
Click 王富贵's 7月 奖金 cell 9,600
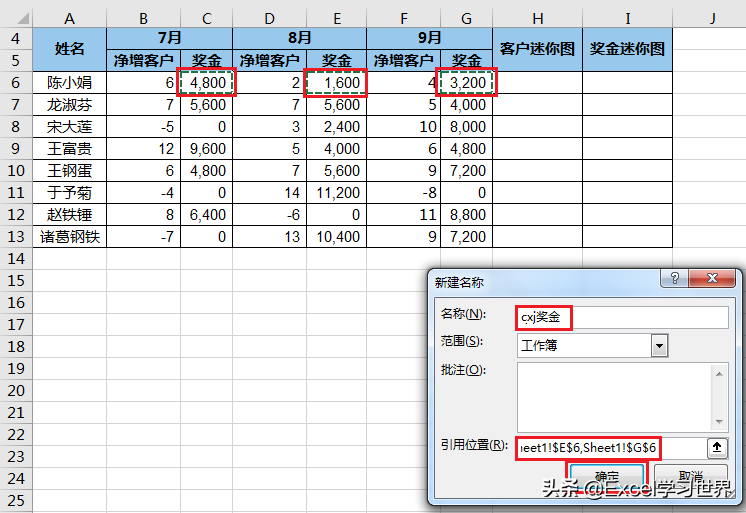(x=206, y=148)
